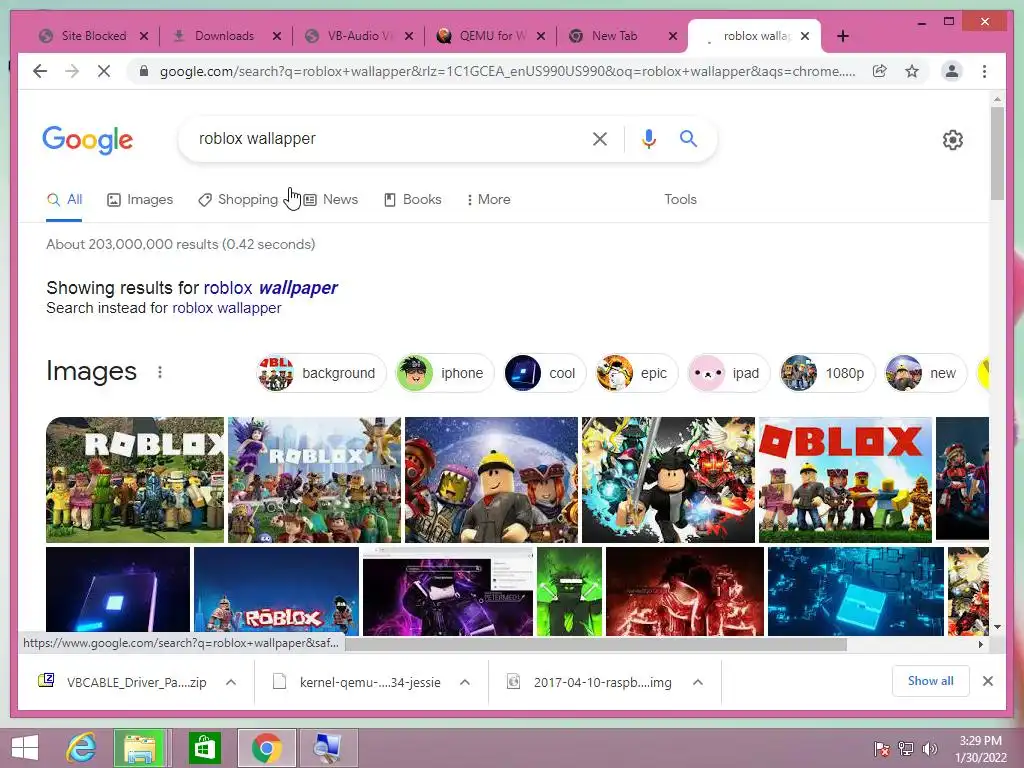Open Images section three-dot options
This screenshot has width=1024, height=768.
[x=159, y=372]
